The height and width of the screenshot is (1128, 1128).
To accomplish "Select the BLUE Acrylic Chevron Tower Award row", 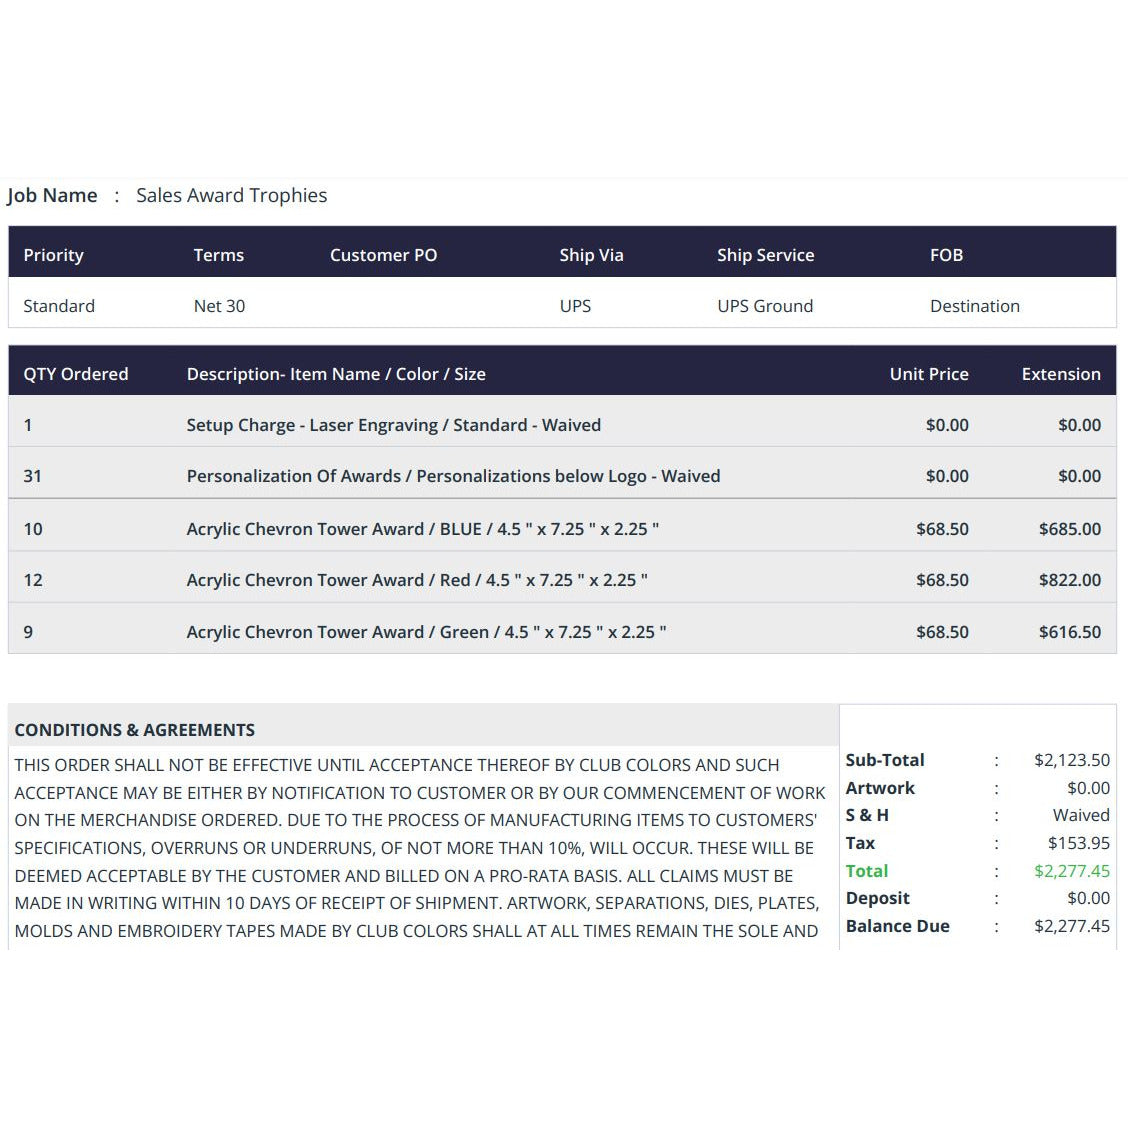I will tap(563, 529).
